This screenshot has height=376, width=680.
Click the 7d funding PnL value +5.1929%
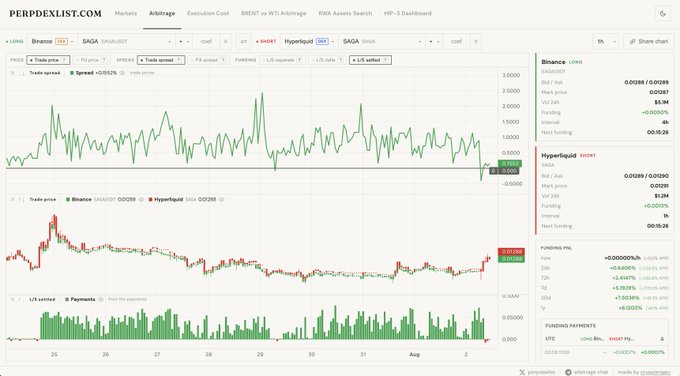624,288
